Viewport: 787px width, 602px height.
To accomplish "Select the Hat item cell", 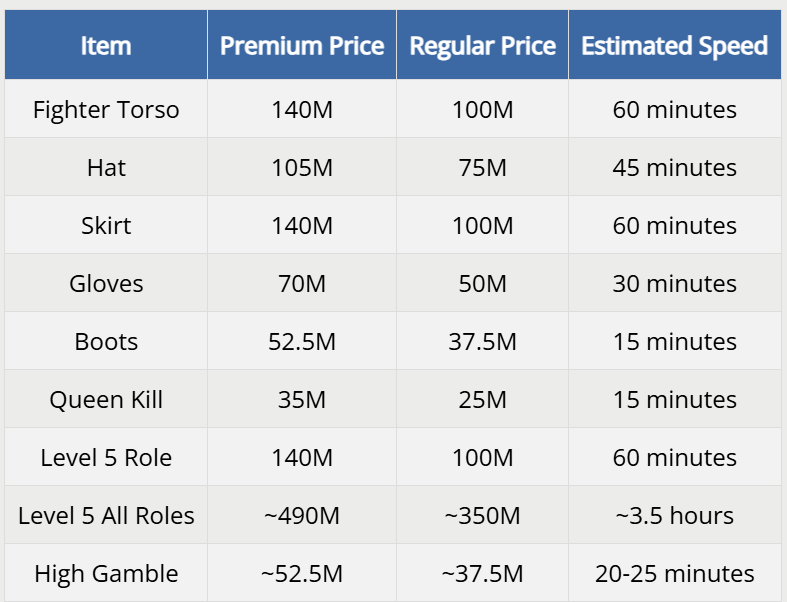I will [x=106, y=167].
